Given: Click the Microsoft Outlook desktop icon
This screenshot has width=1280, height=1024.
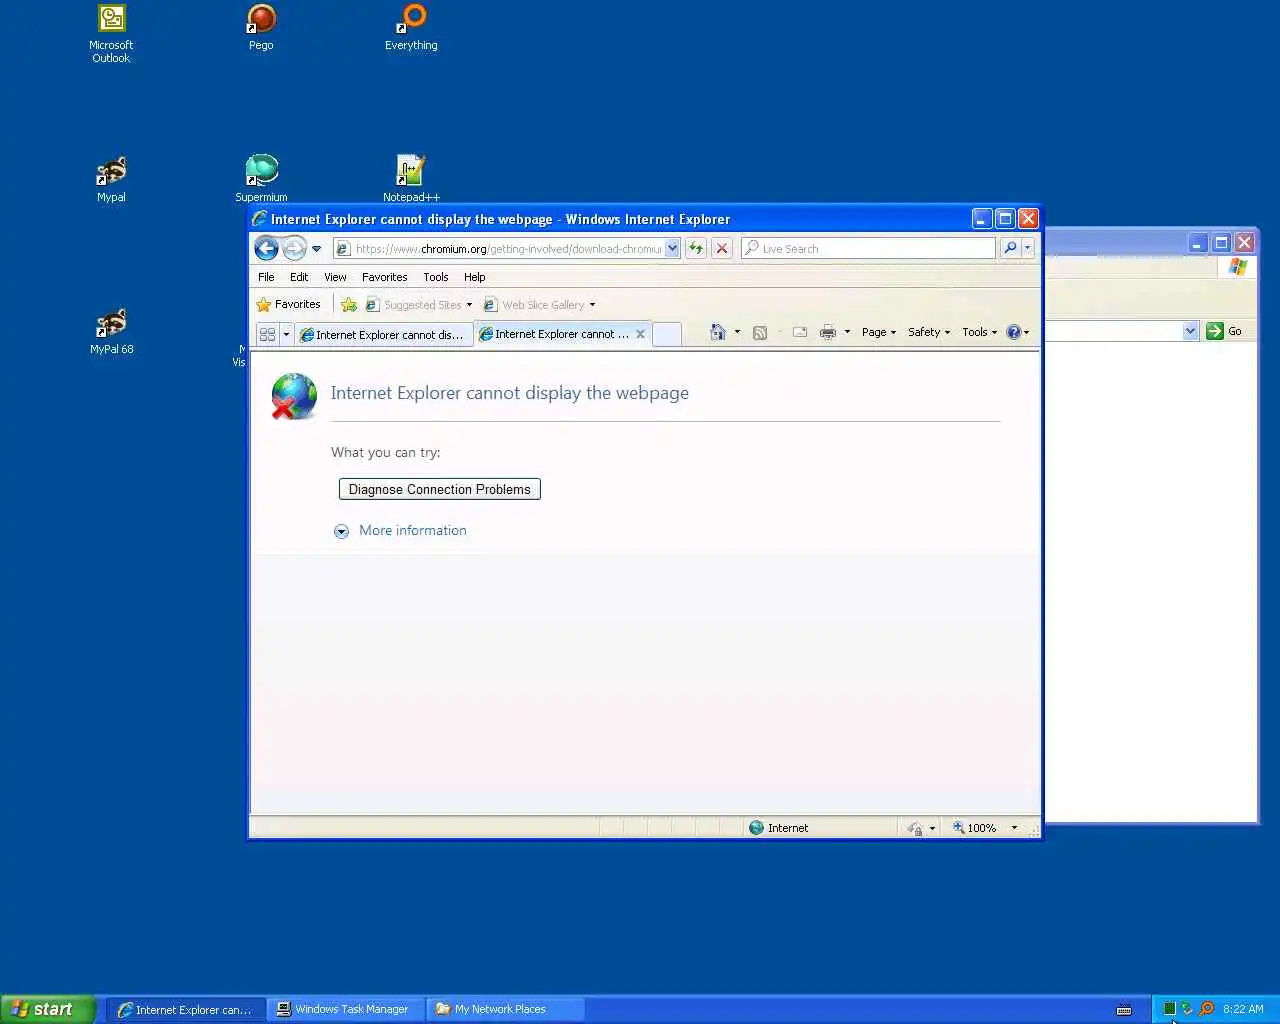Looking at the screenshot, I should click(x=111, y=34).
